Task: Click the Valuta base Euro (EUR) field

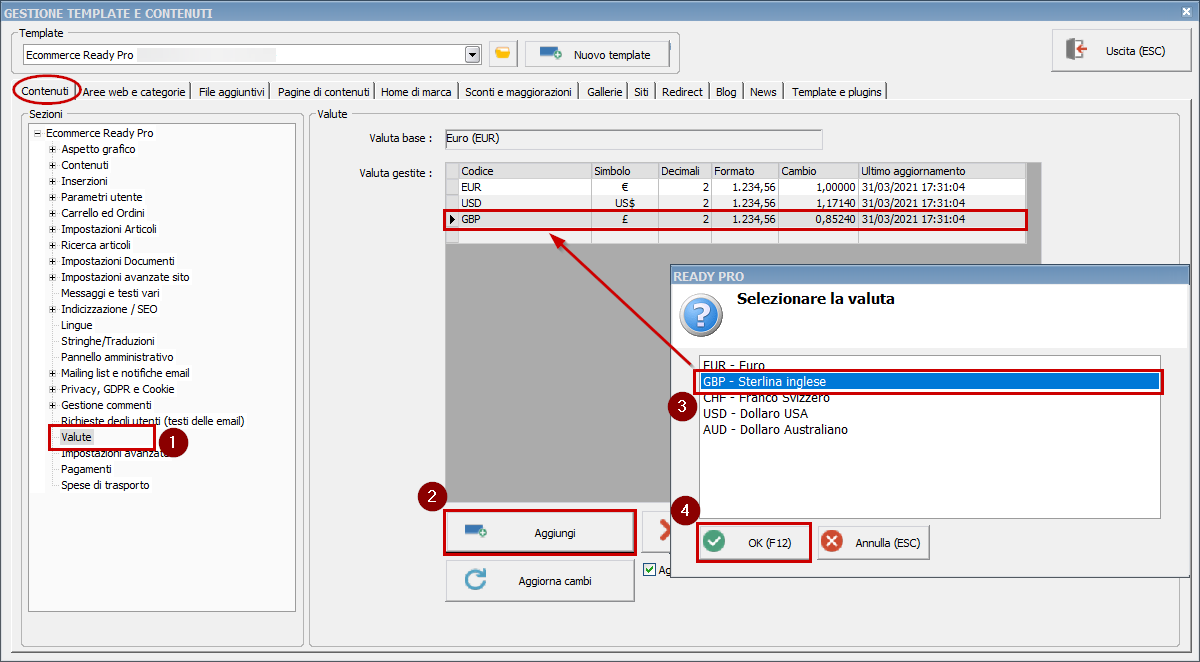Action: click(x=633, y=139)
